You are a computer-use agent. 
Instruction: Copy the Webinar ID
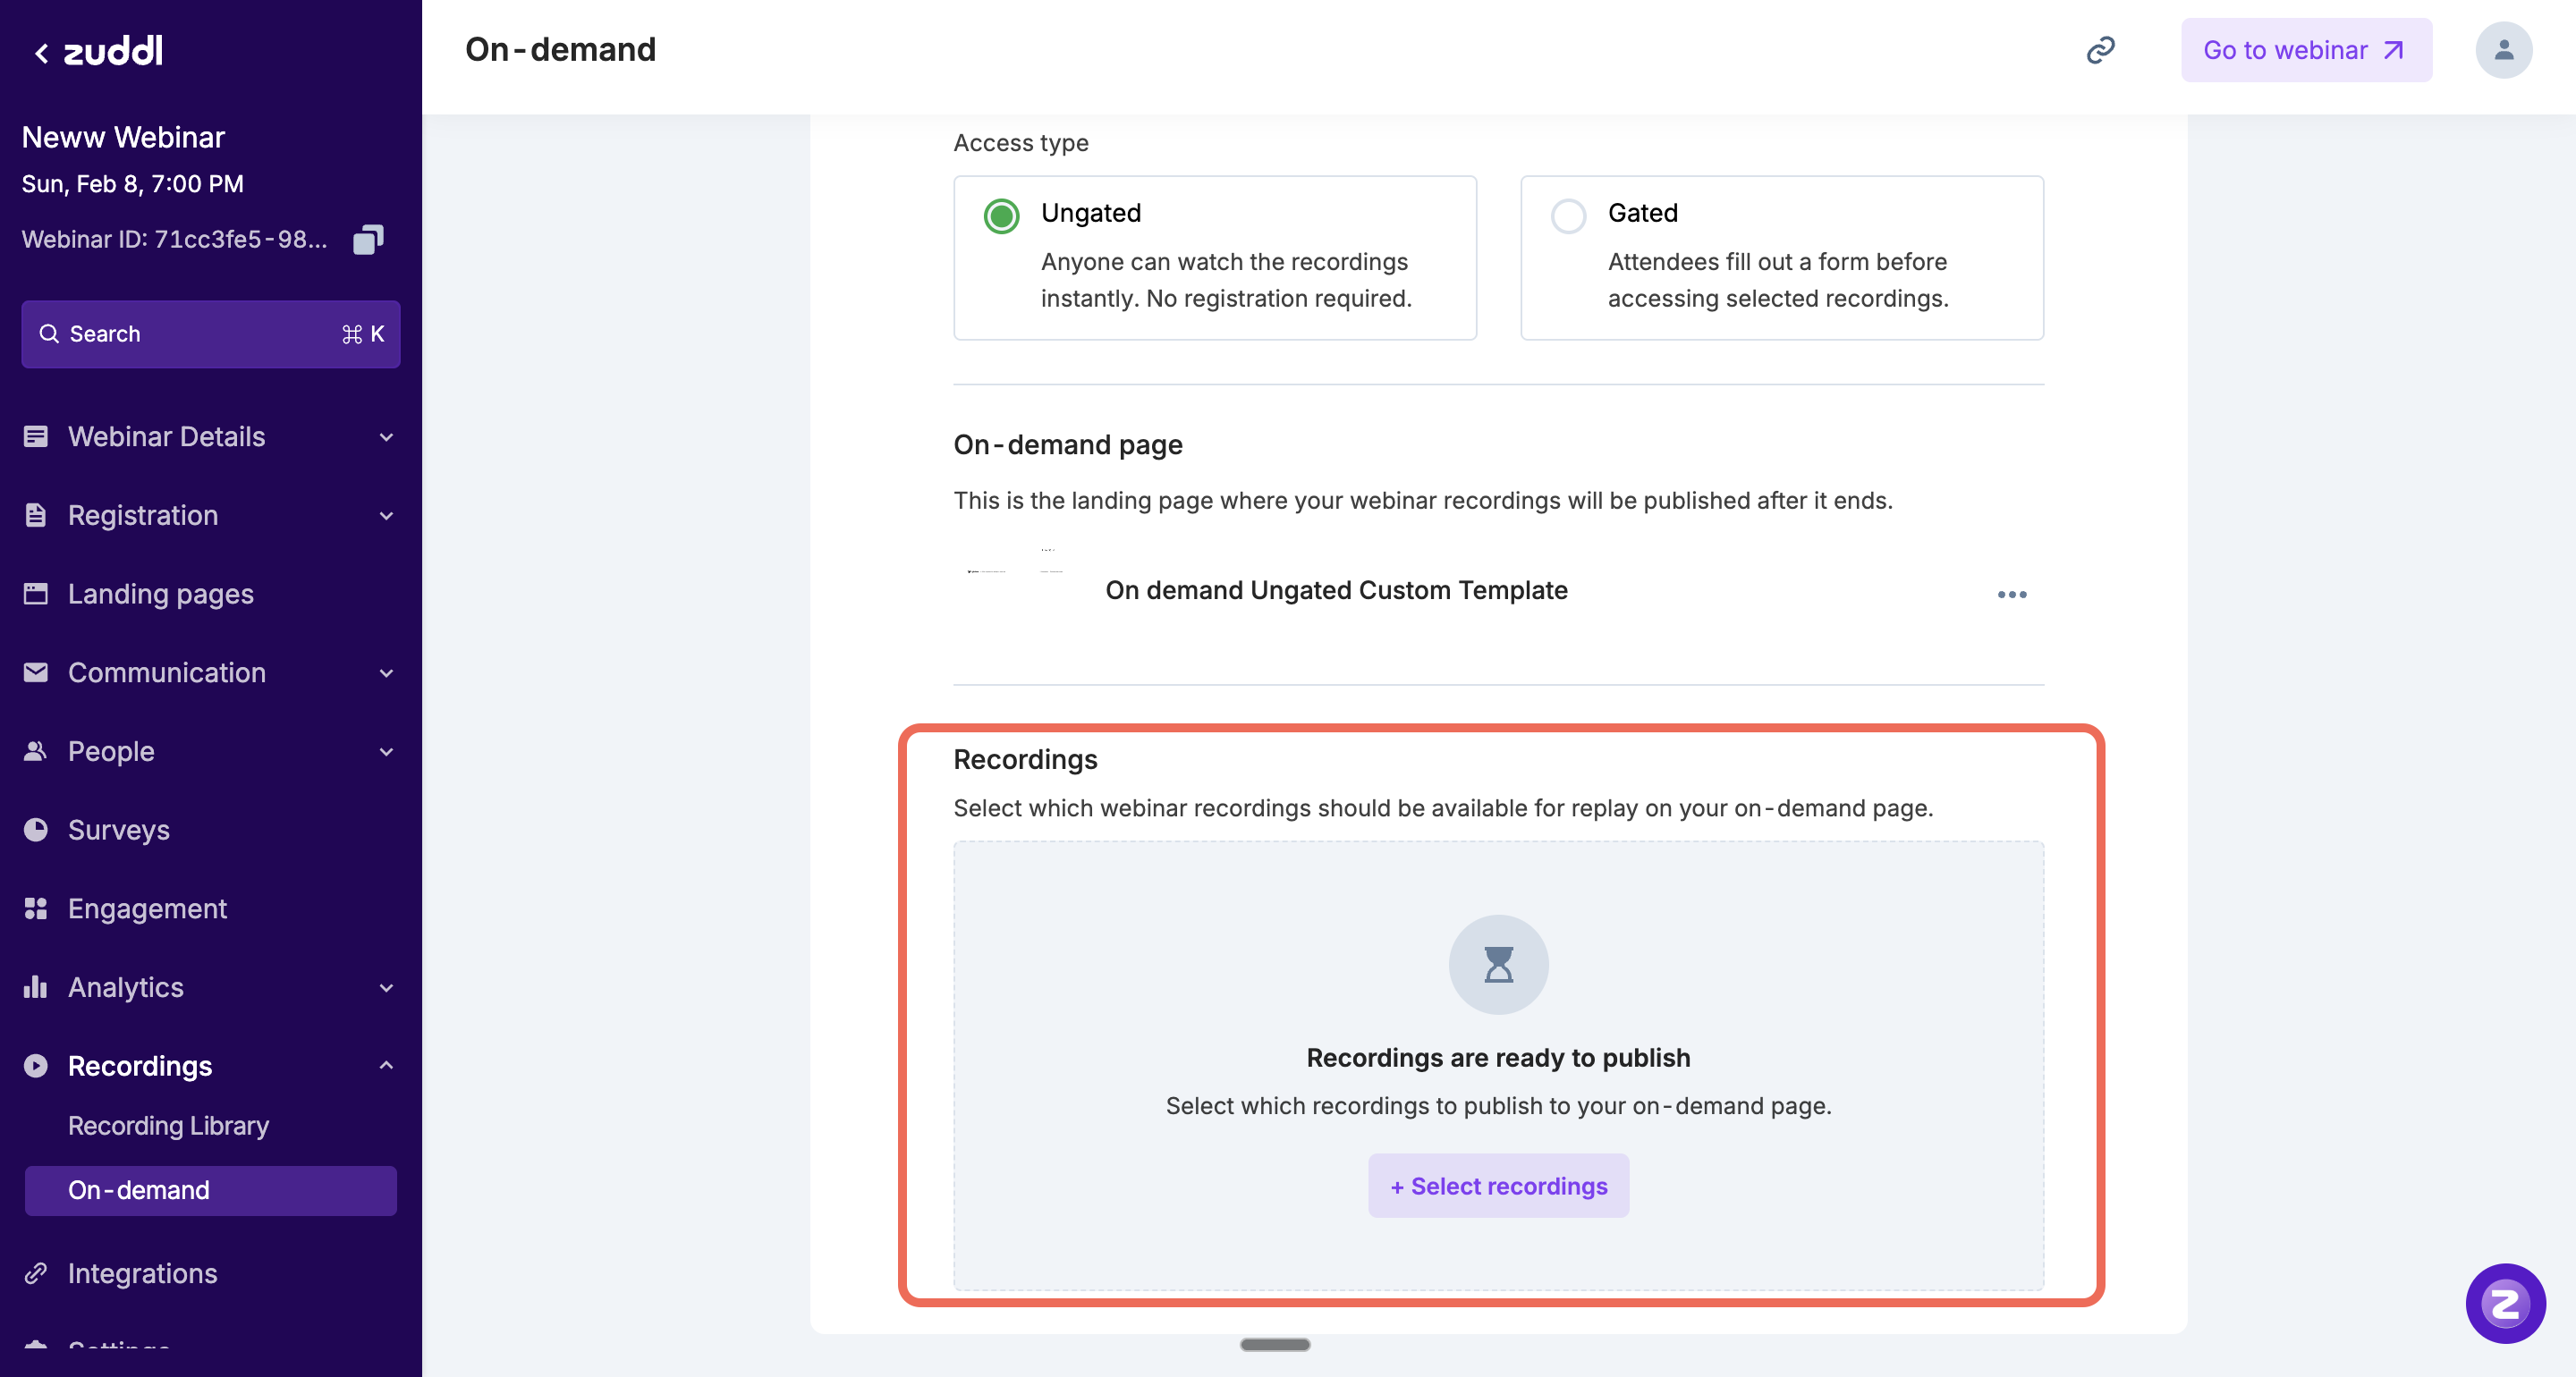pos(368,239)
